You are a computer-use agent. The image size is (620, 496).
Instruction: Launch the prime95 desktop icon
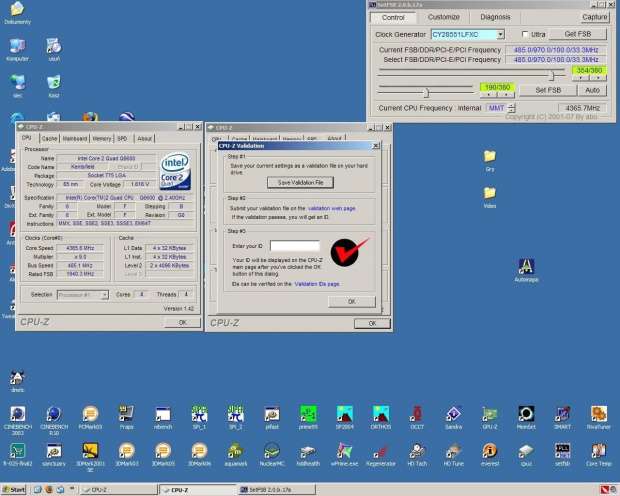[308, 414]
